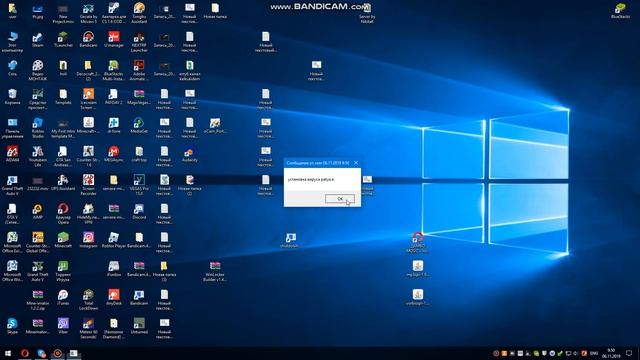
Task: Select the iFunbox shortcut
Action: pyautogui.click(x=113, y=269)
